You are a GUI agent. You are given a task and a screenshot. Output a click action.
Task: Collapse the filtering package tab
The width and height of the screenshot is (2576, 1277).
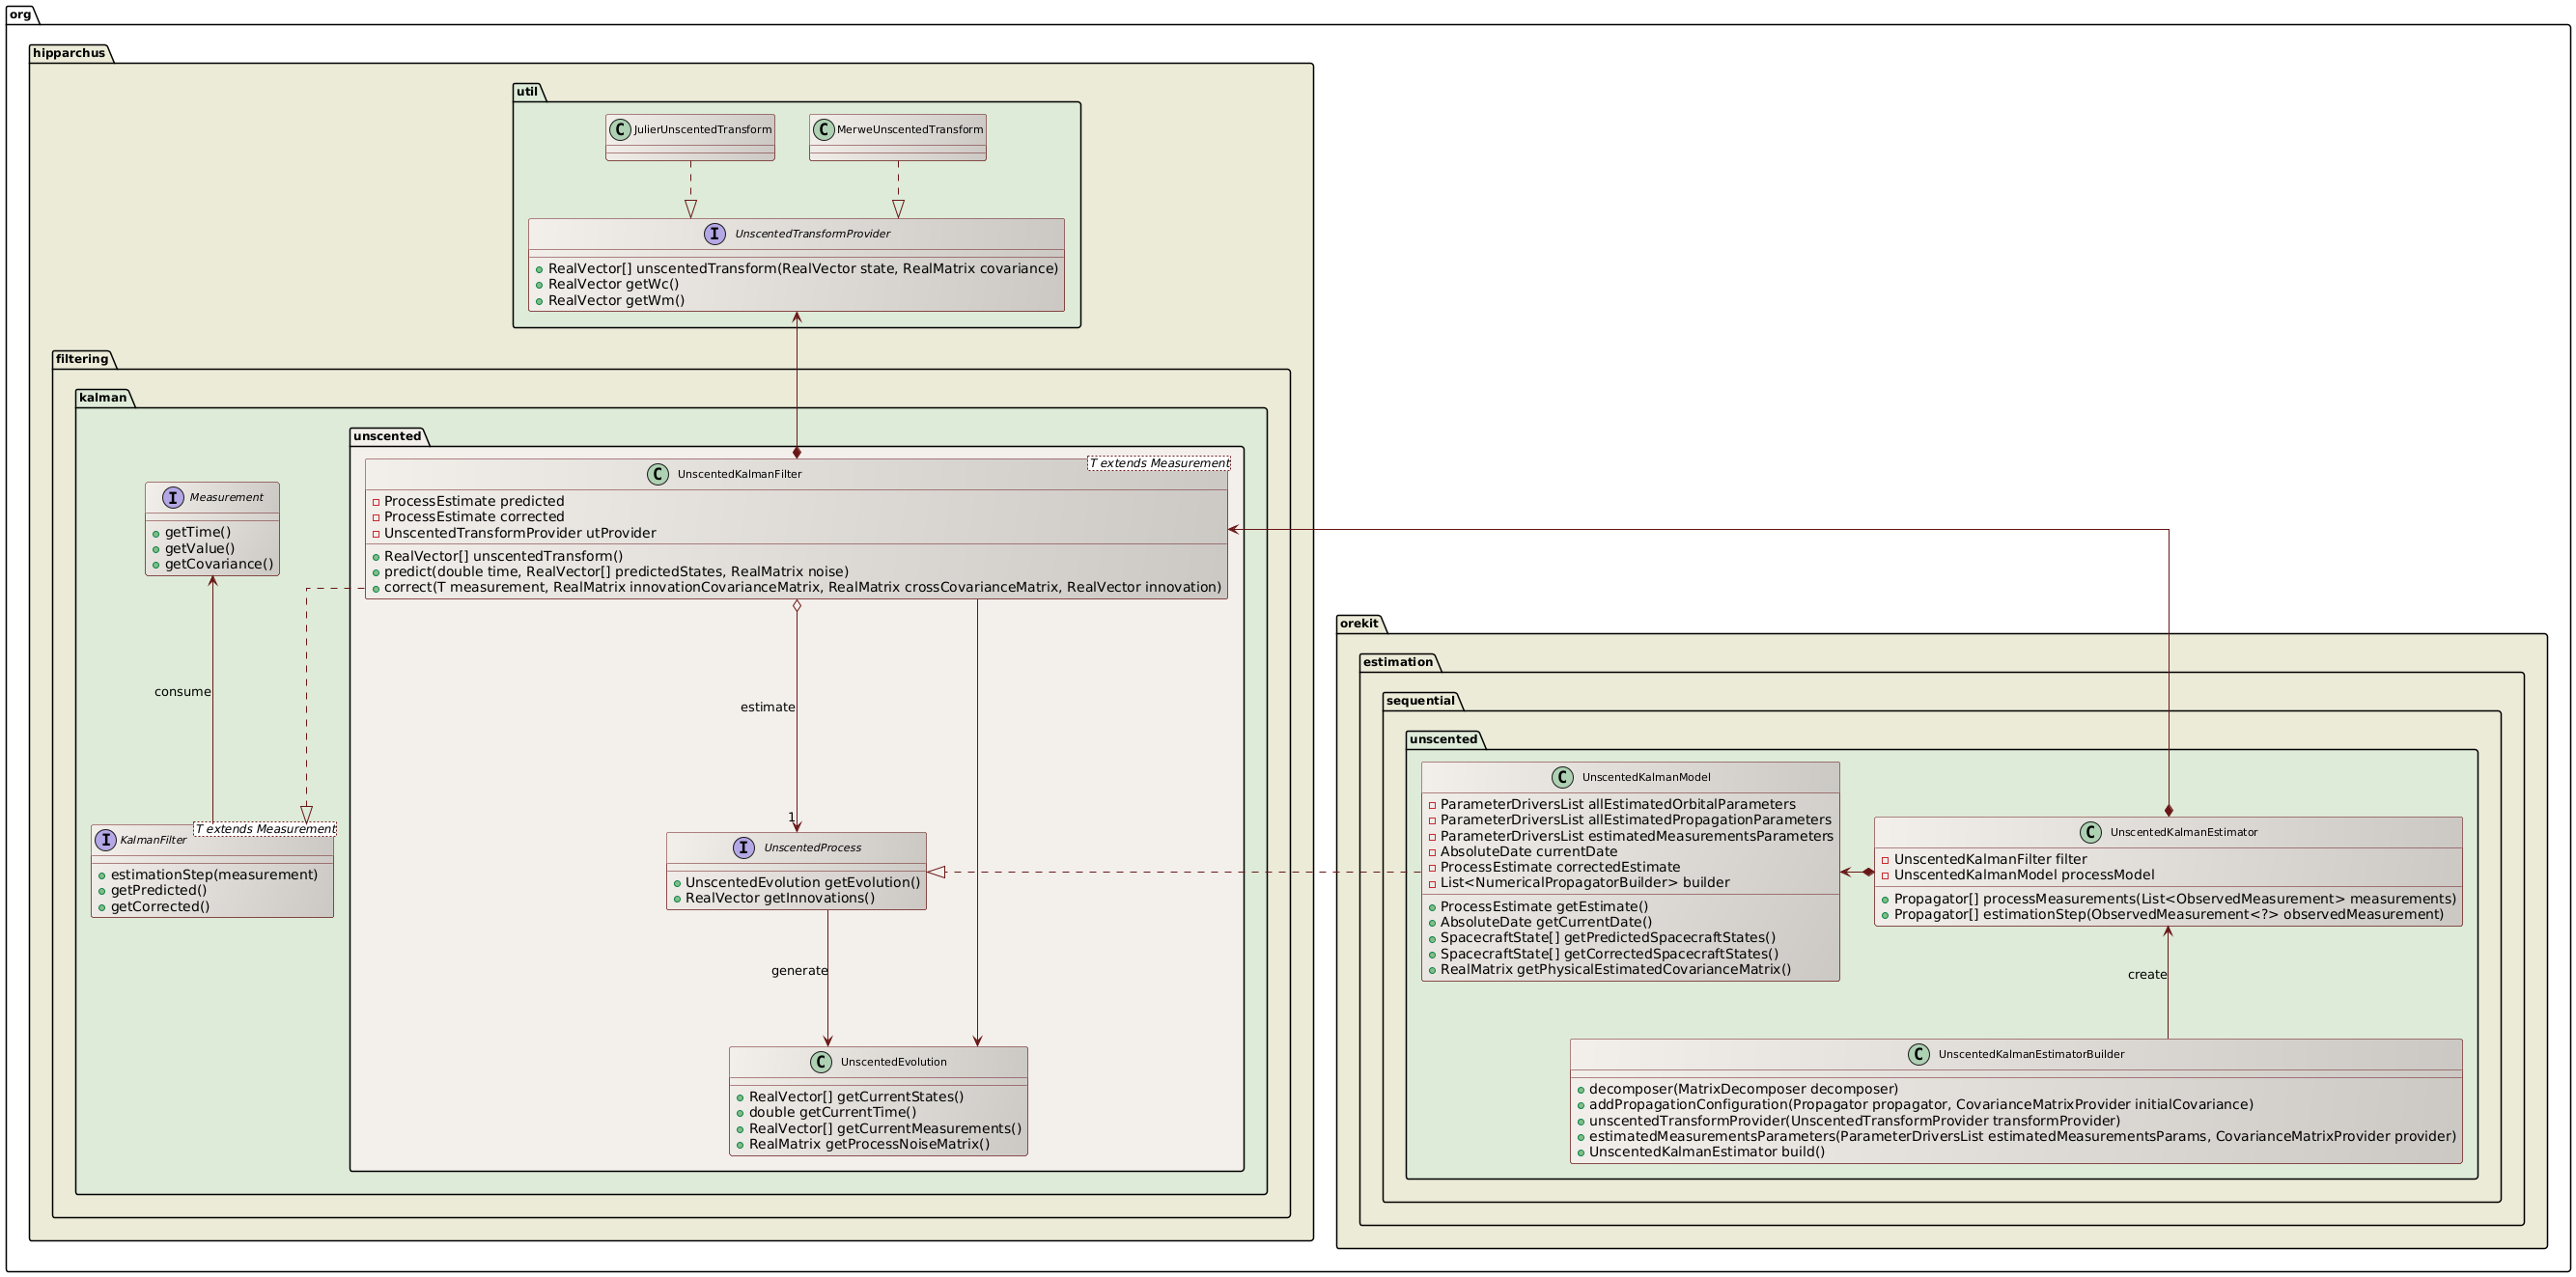click(82, 359)
